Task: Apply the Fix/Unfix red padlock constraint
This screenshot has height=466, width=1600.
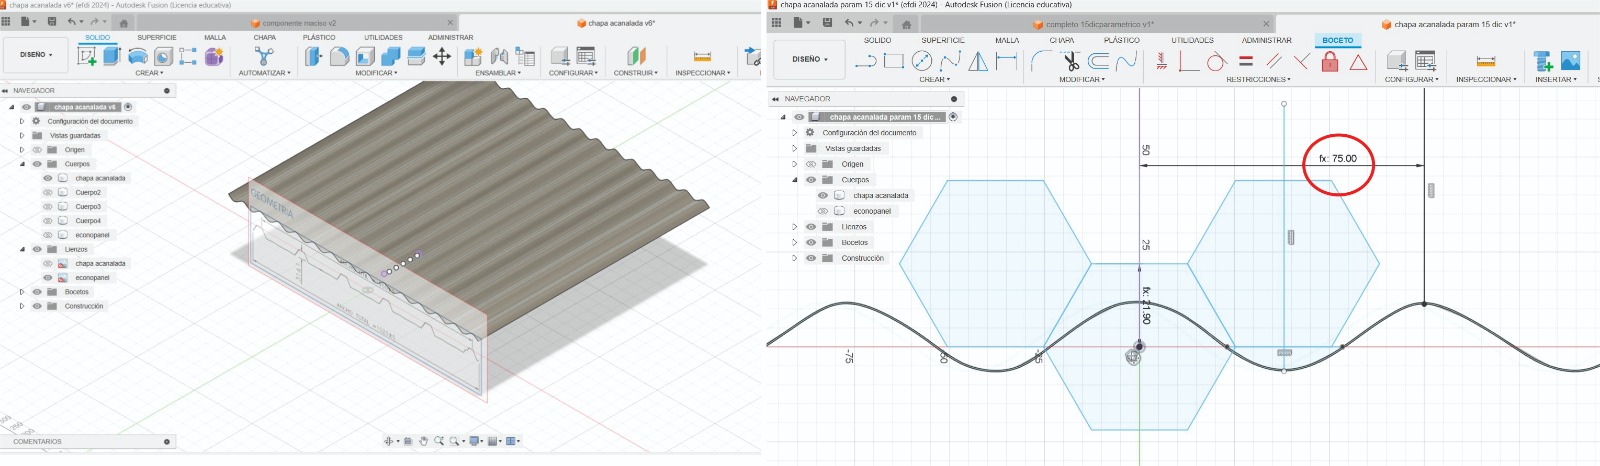Action: [1330, 62]
